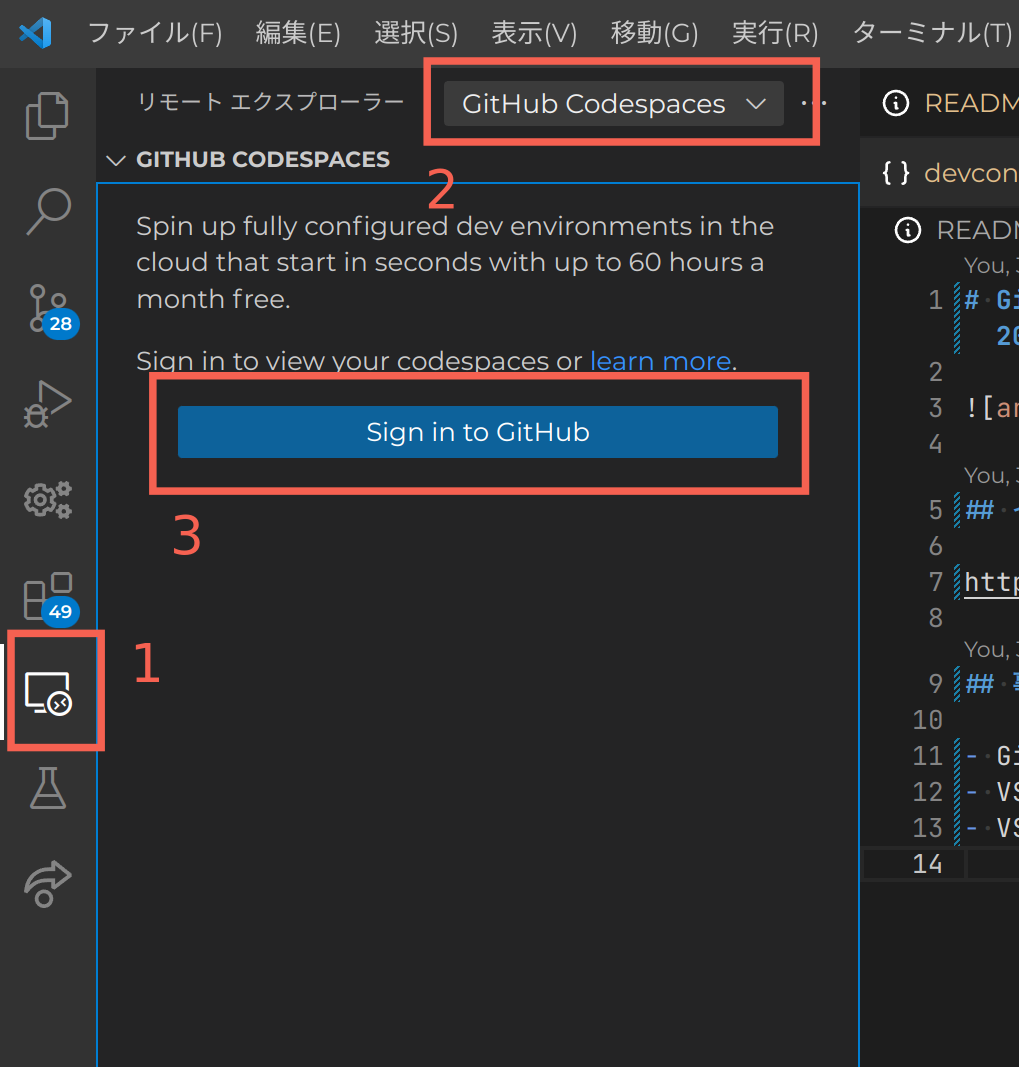Image resolution: width=1019 pixels, height=1067 pixels.
Task: Open Extensions view with 49 badge
Action: click(x=48, y=597)
